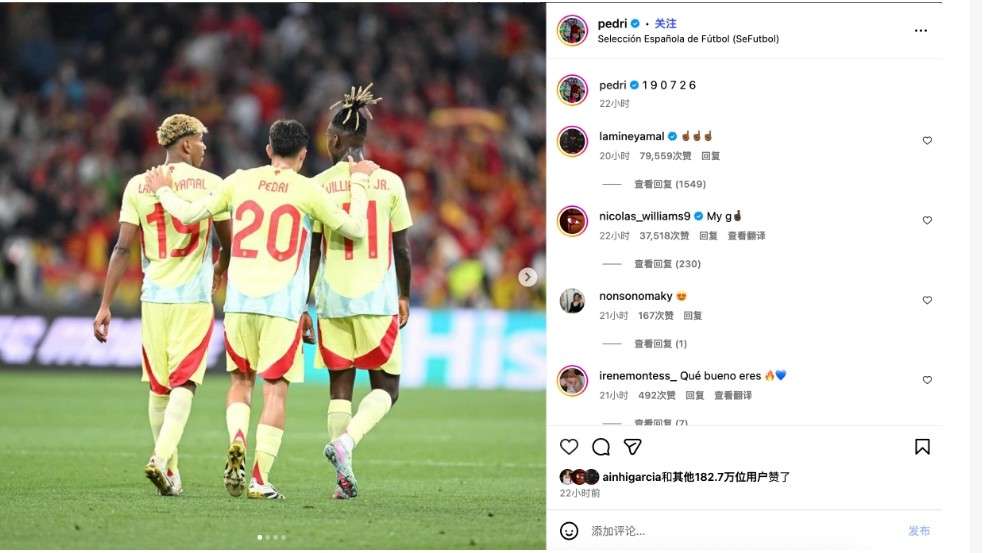Focus the add comment input field
This screenshot has height=553, width=988.
(x=744, y=531)
